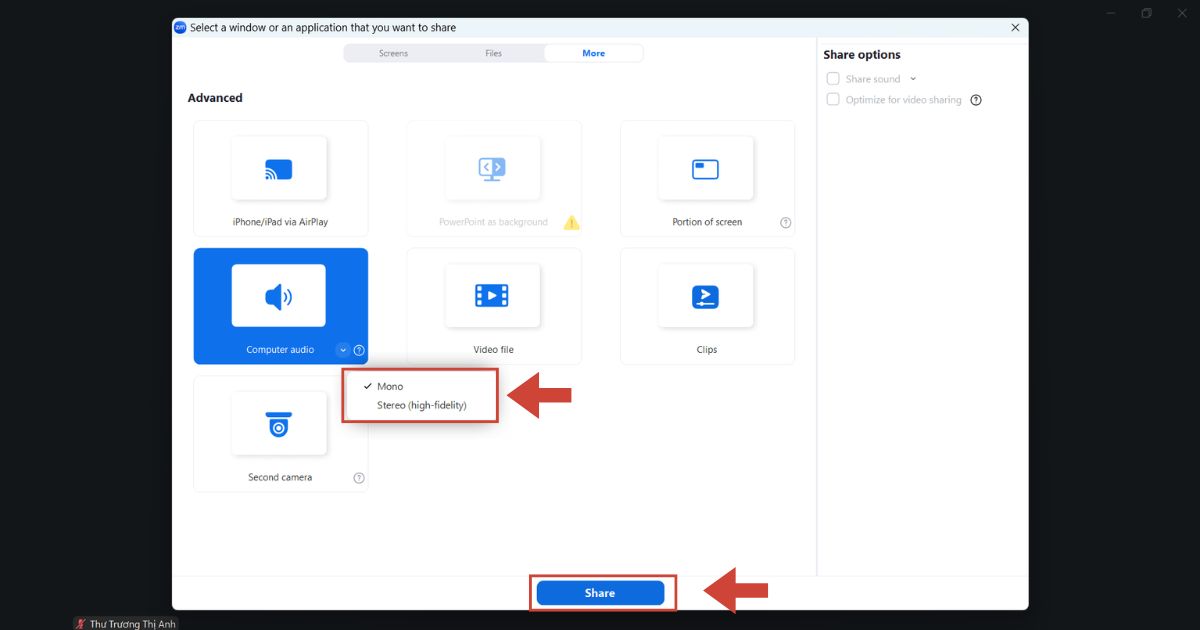The height and width of the screenshot is (630, 1200).
Task: Toggle the Computer audio dropdown chevron
Action: point(343,350)
